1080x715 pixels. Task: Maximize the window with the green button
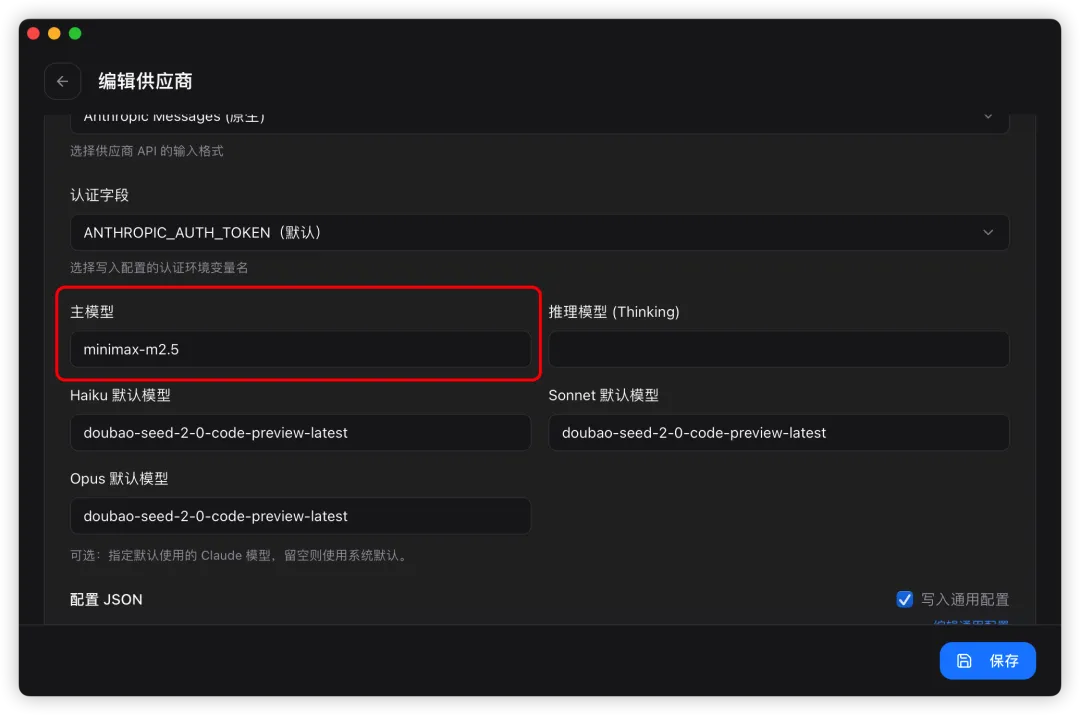coord(75,34)
